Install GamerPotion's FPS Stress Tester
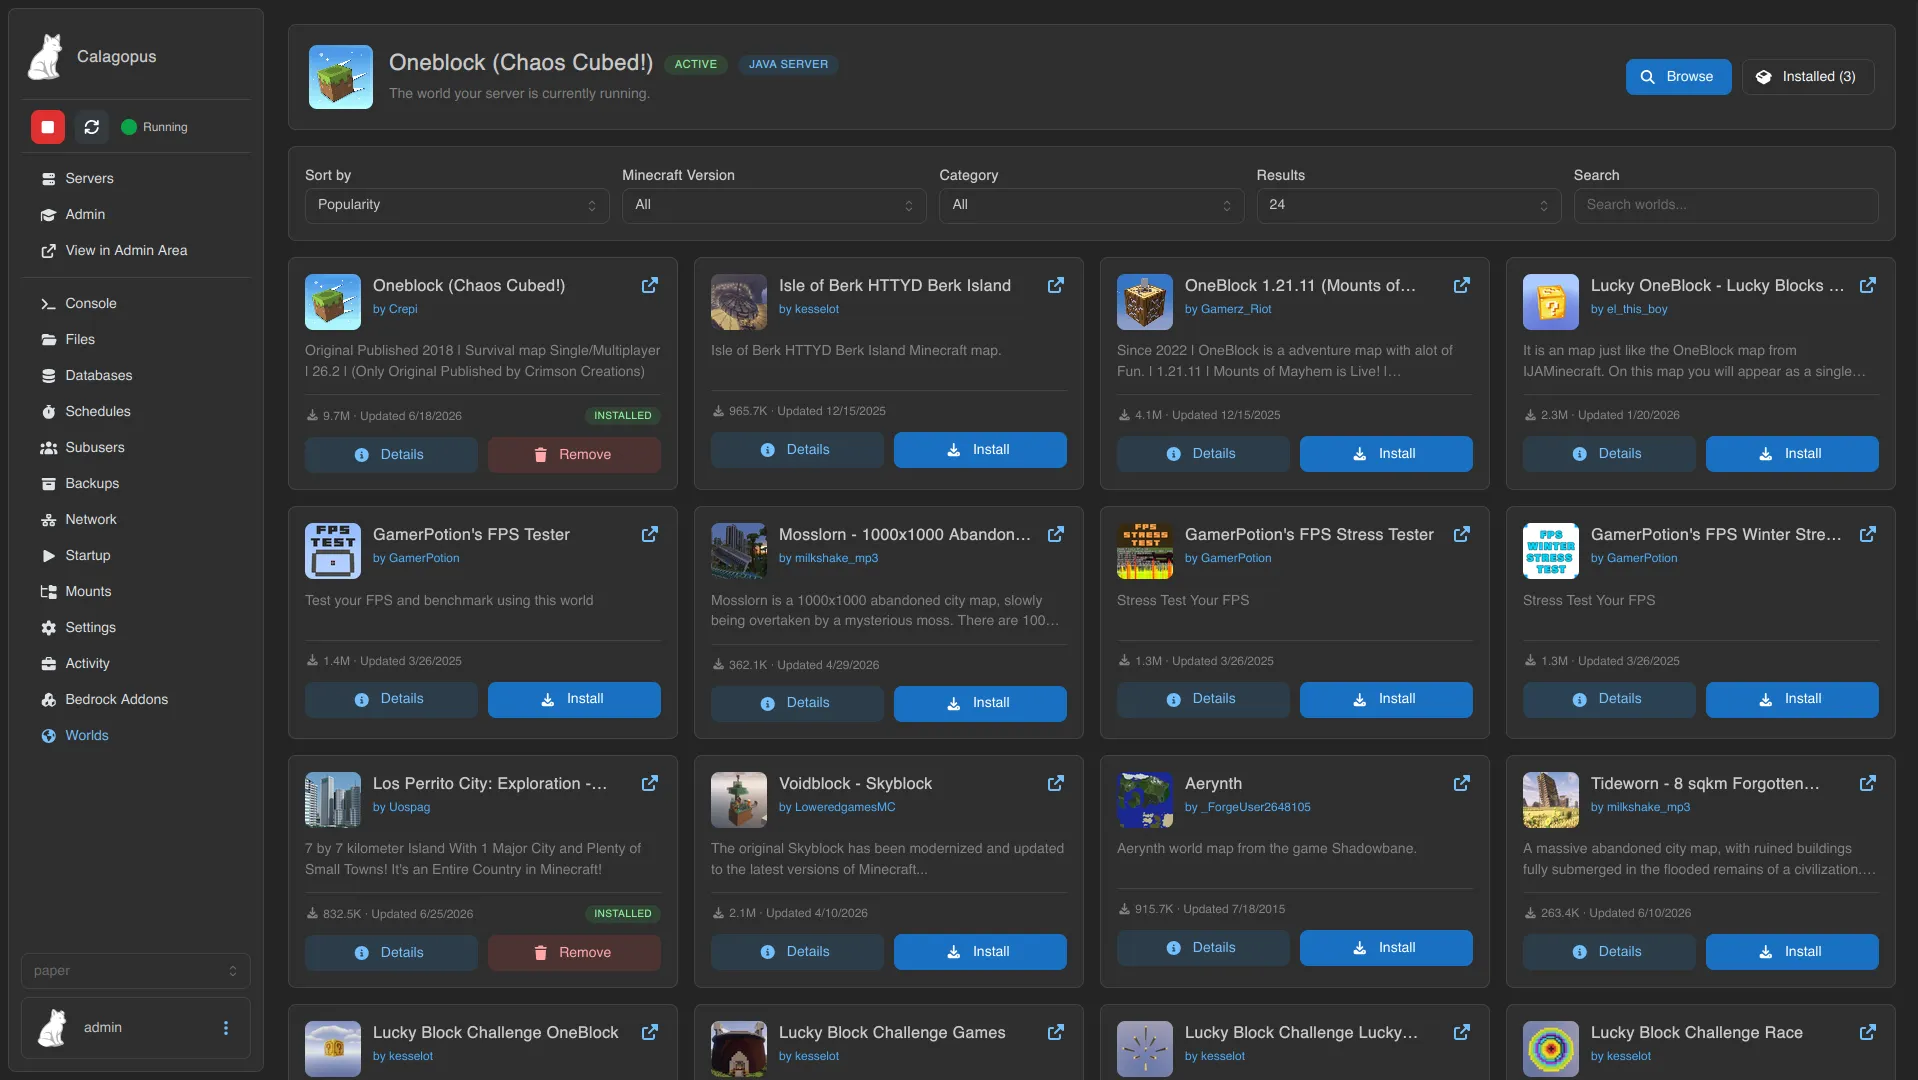Viewport: 1918px width, 1080px height. tap(1386, 699)
